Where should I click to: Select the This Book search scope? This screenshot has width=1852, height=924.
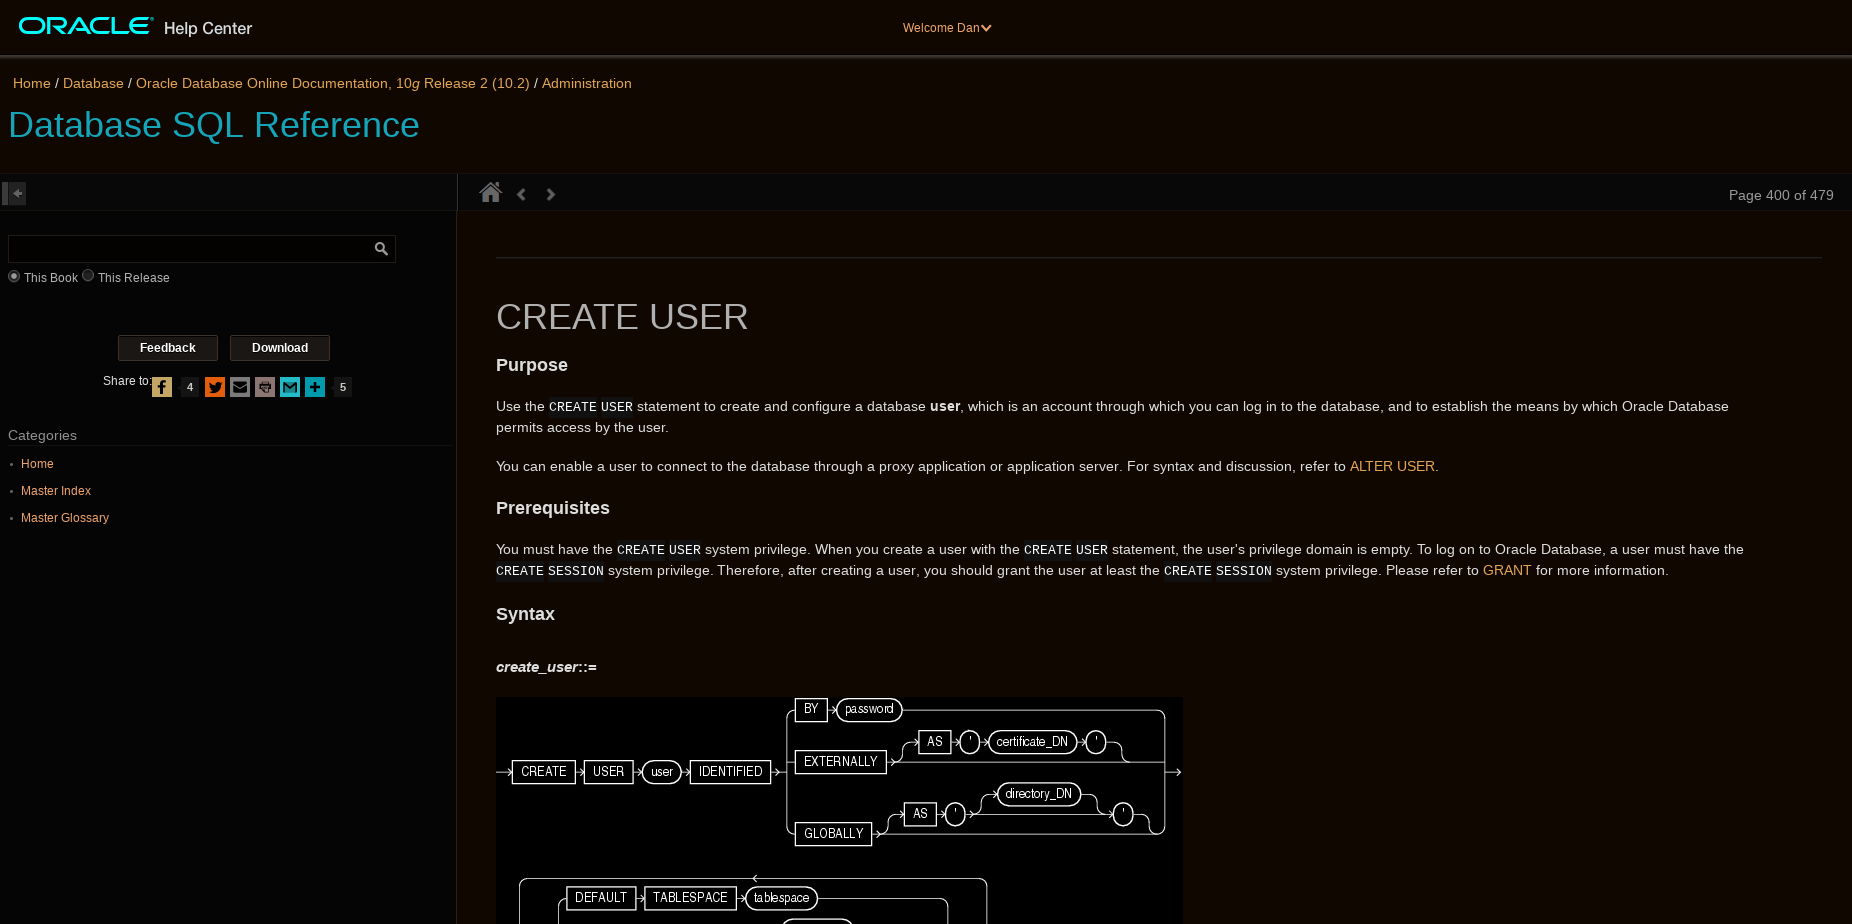(x=13, y=275)
